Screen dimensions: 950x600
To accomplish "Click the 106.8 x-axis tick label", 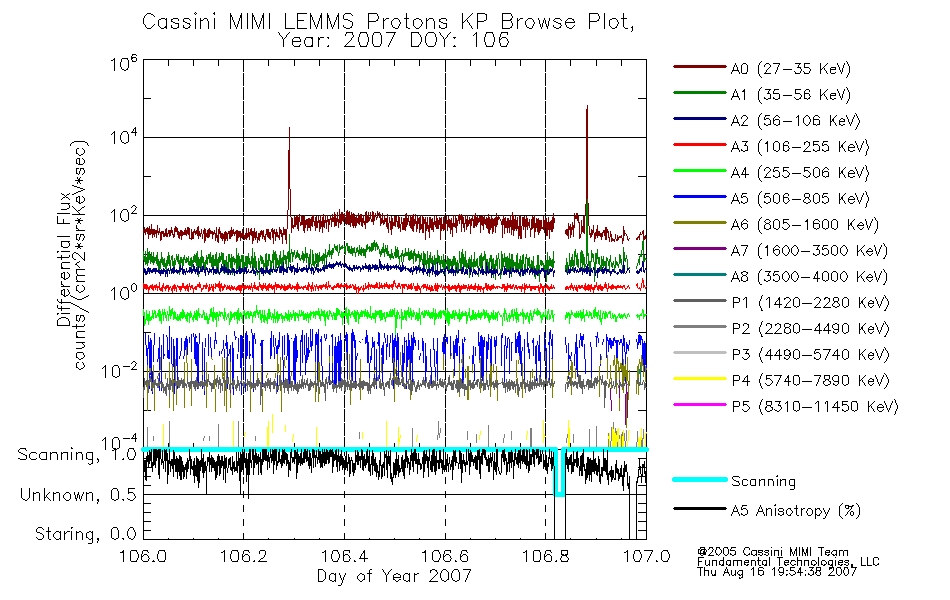I will [x=545, y=556].
